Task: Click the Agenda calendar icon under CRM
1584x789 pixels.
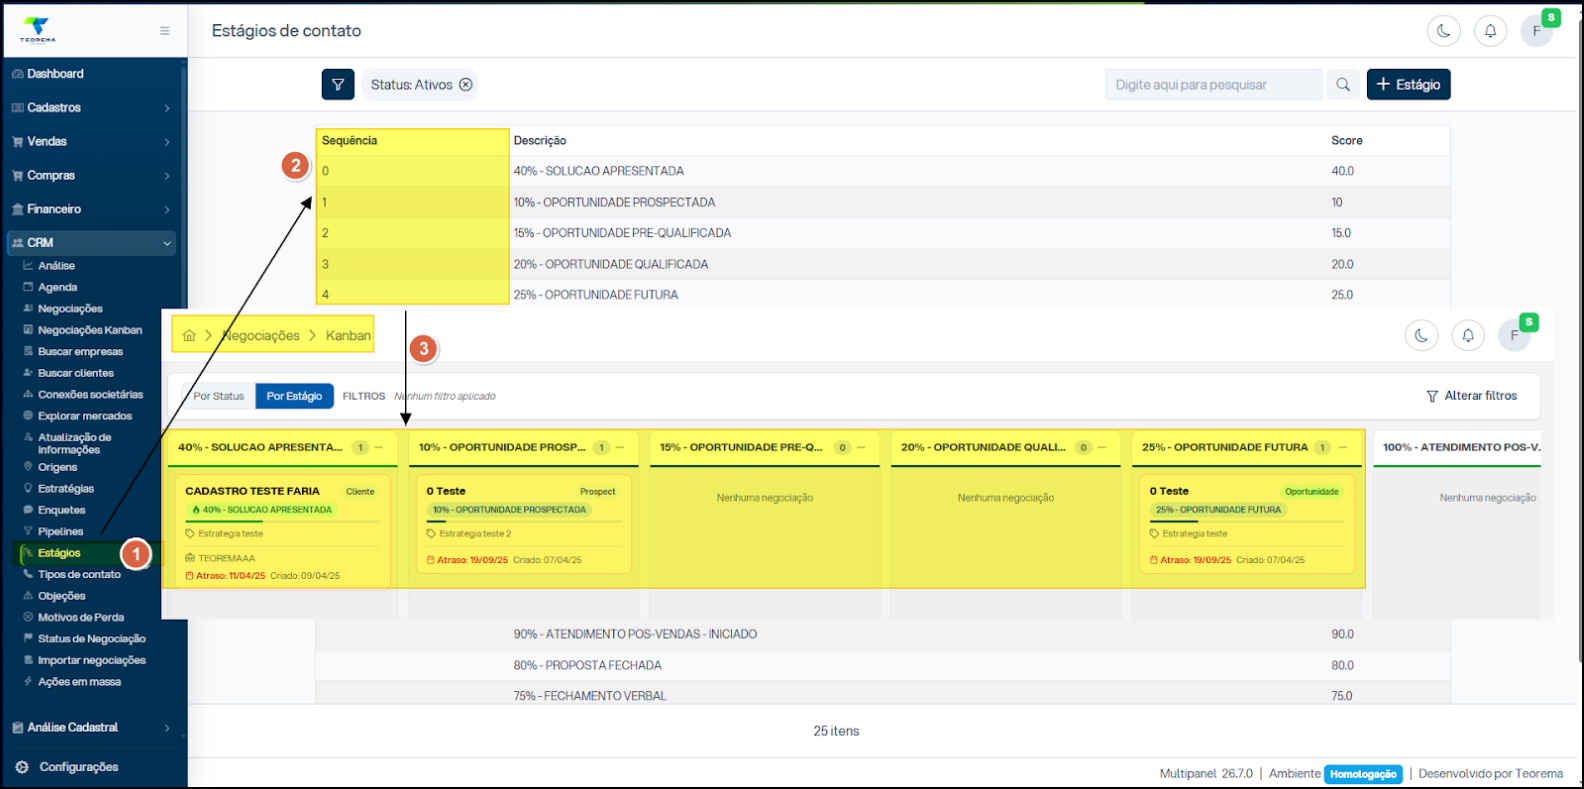Action: tap(28, 287)
